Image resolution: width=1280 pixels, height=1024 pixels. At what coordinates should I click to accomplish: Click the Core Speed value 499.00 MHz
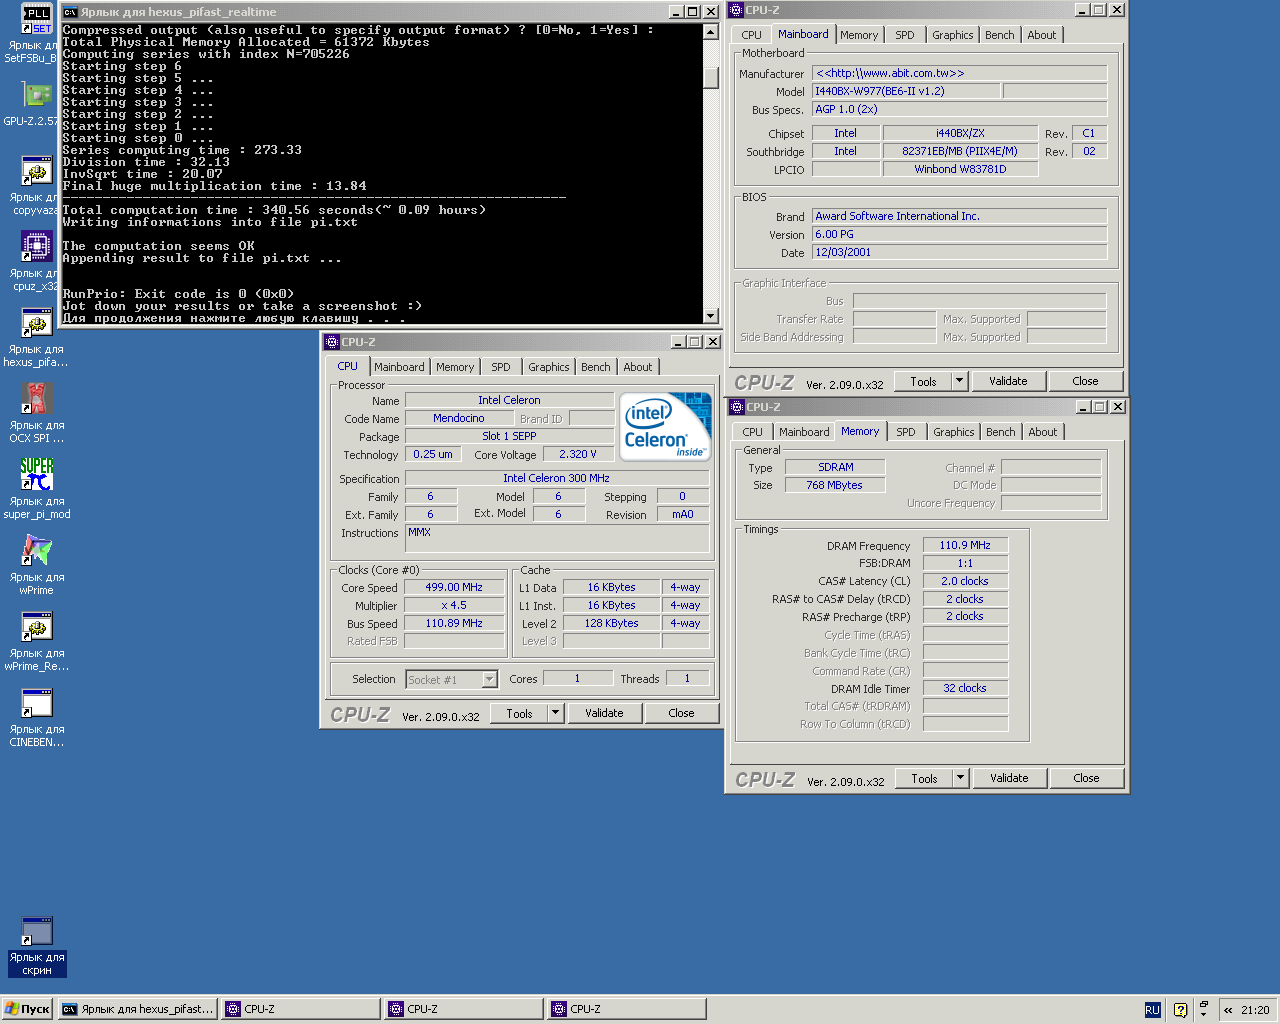pyautogui.click(x=454, y=587)
